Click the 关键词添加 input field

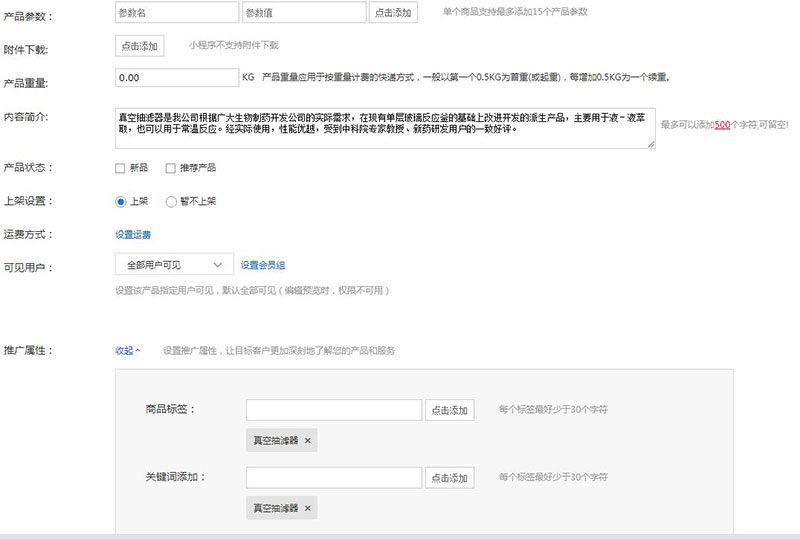coord(334,478)
